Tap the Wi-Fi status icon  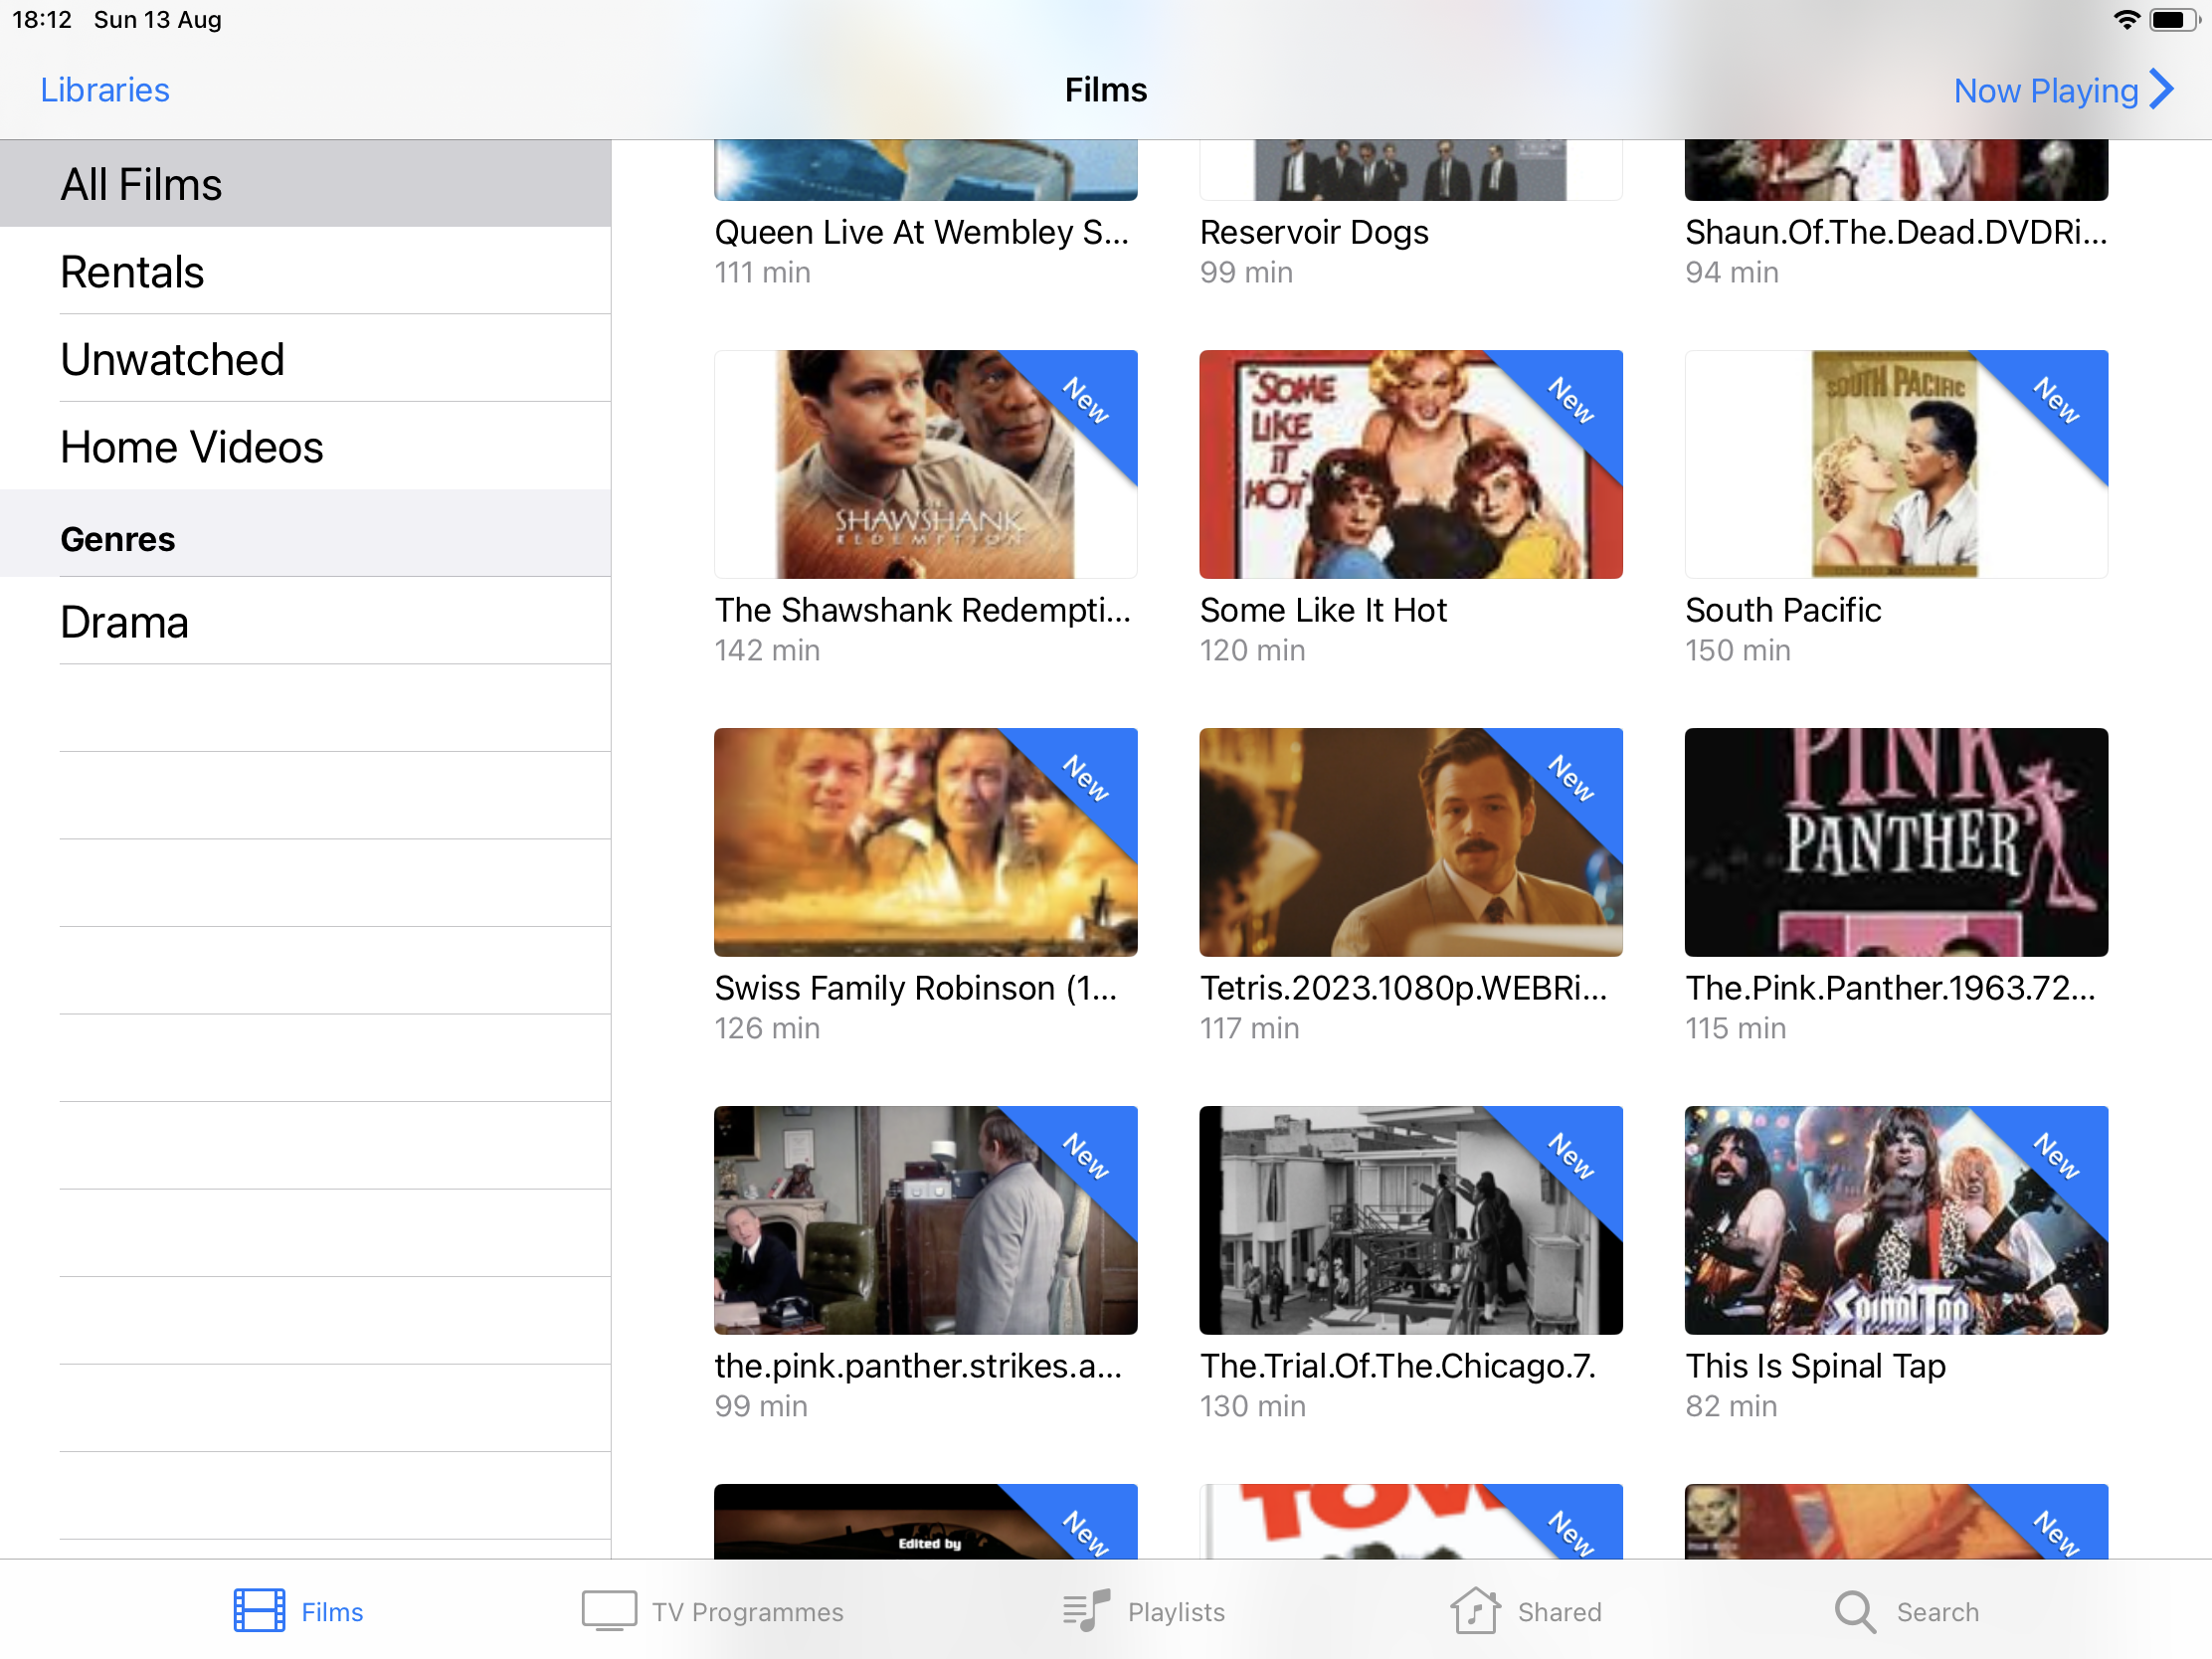pyautogui.click(x=2126, y=20)
